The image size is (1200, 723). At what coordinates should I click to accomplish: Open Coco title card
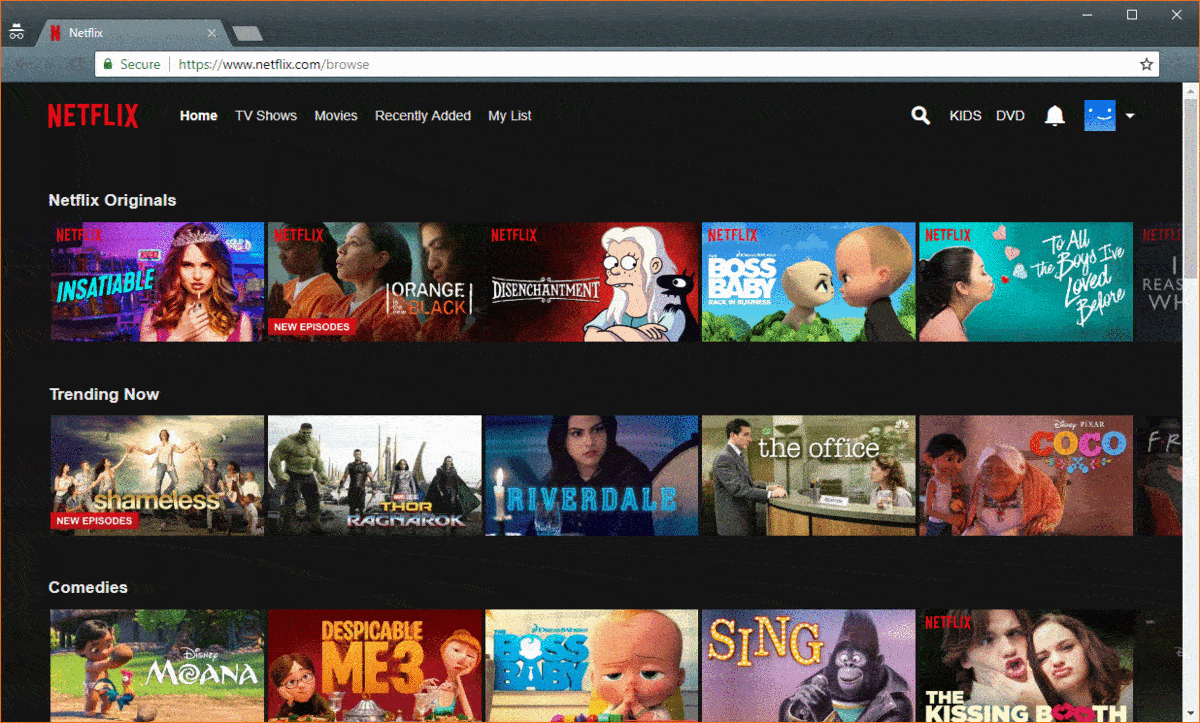[x=1026, y=475]
